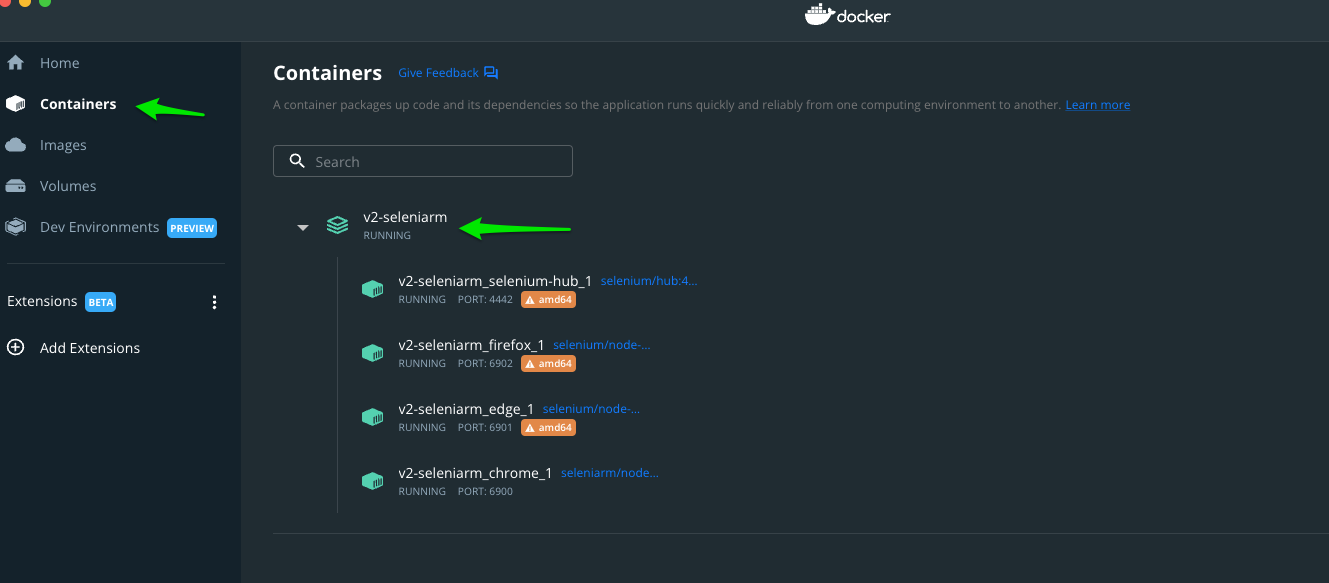Click the Images cloud icon in sidebar
Screen dimensions: 1329x583
(x=15, y=145)
